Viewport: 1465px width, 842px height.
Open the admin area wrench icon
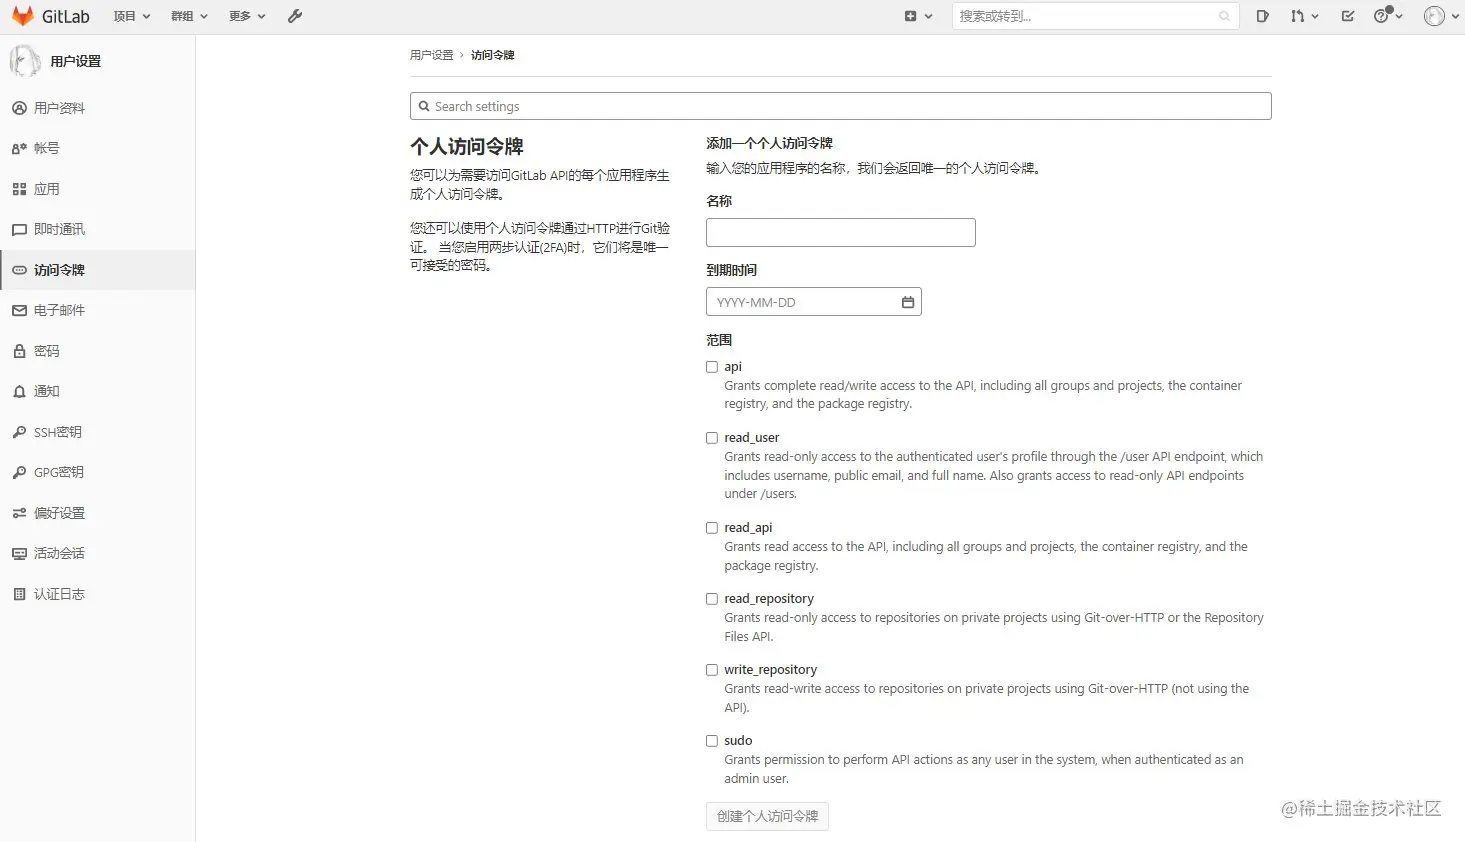tap(294, 15)
